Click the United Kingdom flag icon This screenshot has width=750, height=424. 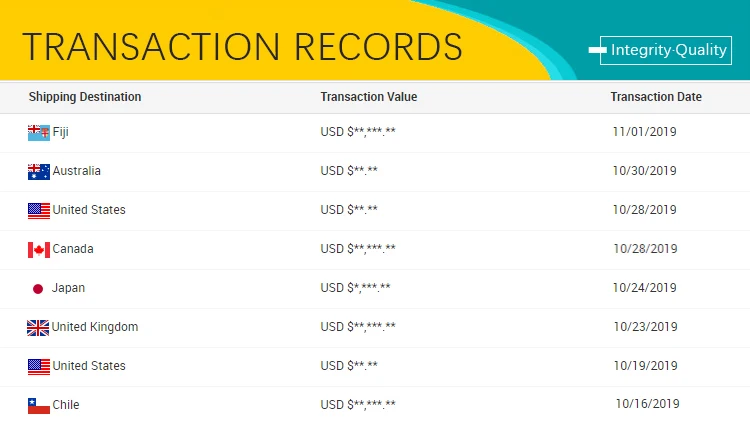pyautogui.click(x=38, y=328)
